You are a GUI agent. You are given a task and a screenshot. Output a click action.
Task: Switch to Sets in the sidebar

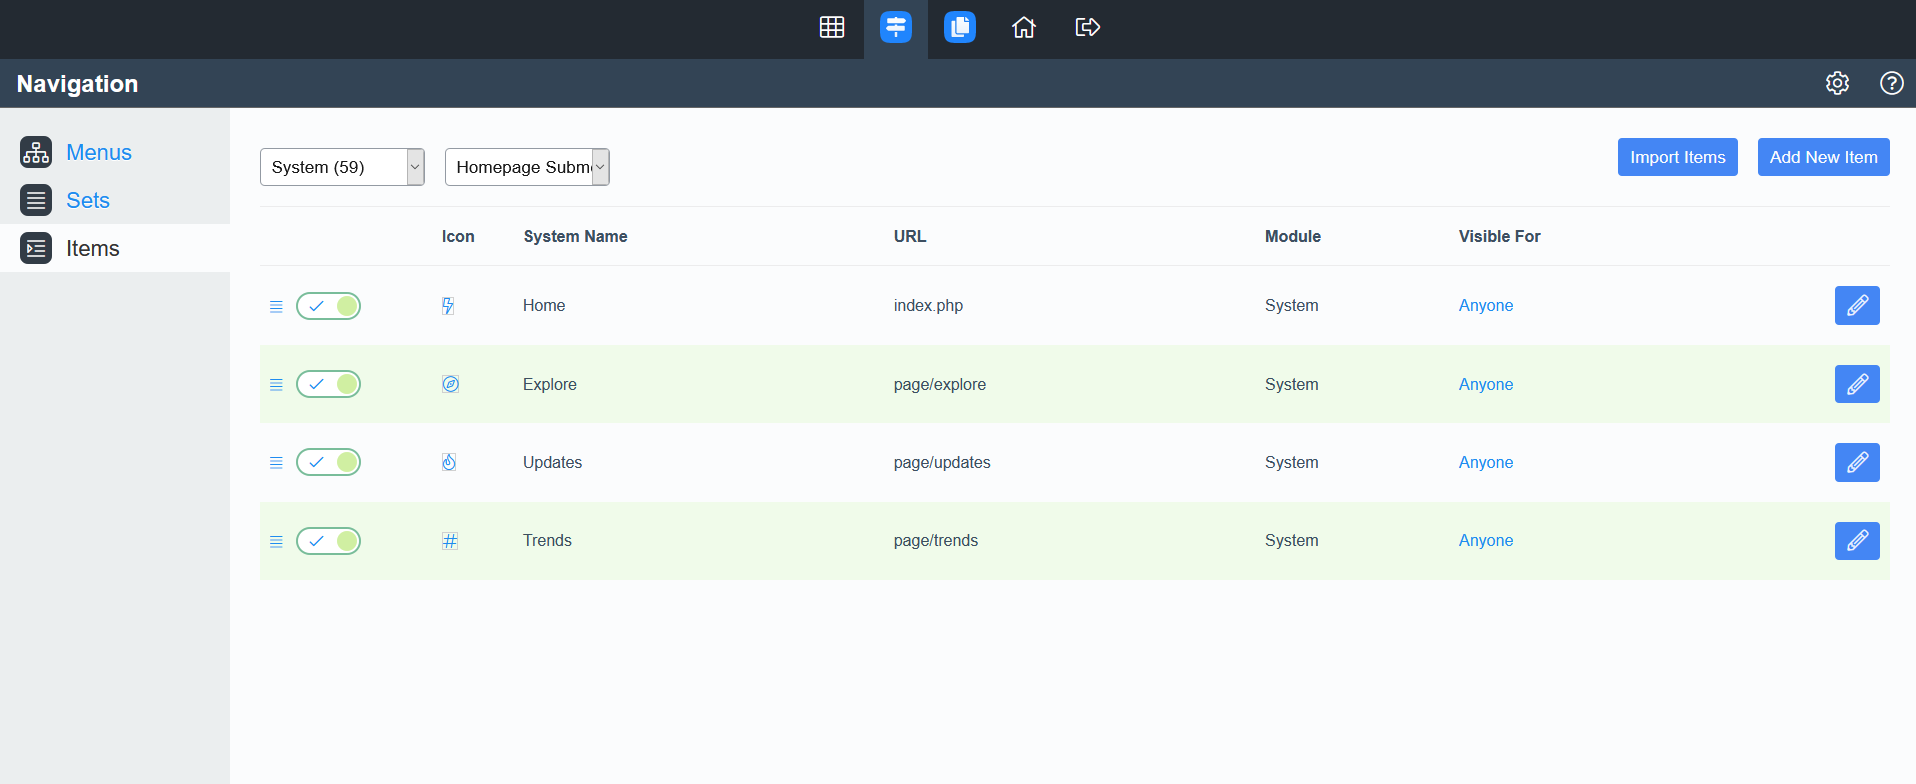pos(88,200)
